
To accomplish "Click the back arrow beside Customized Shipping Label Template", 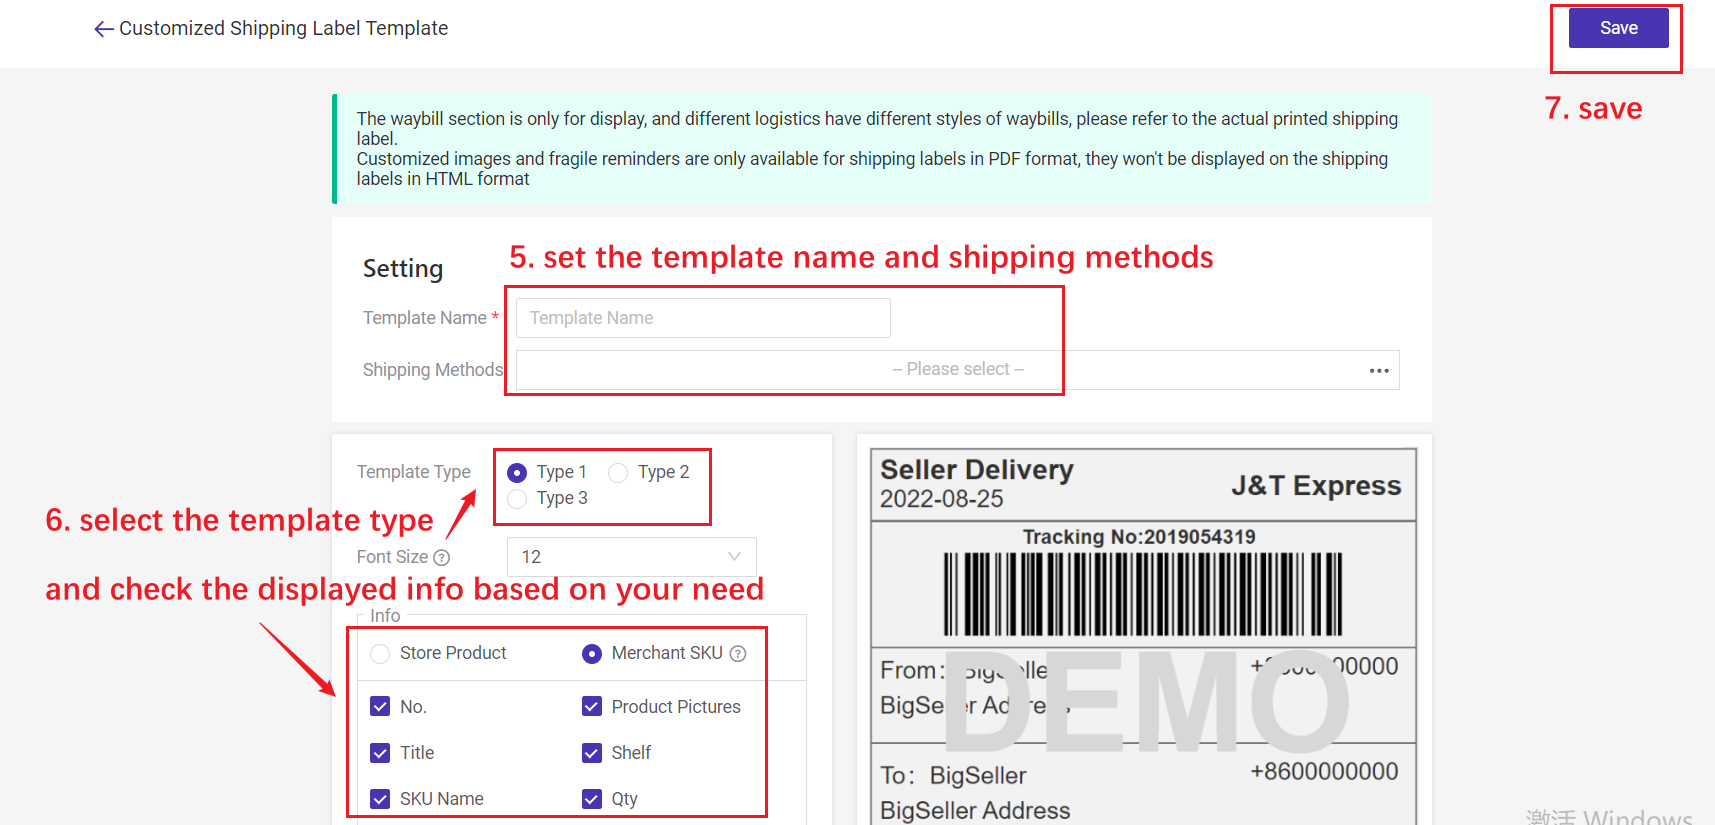I will (103, 29).
